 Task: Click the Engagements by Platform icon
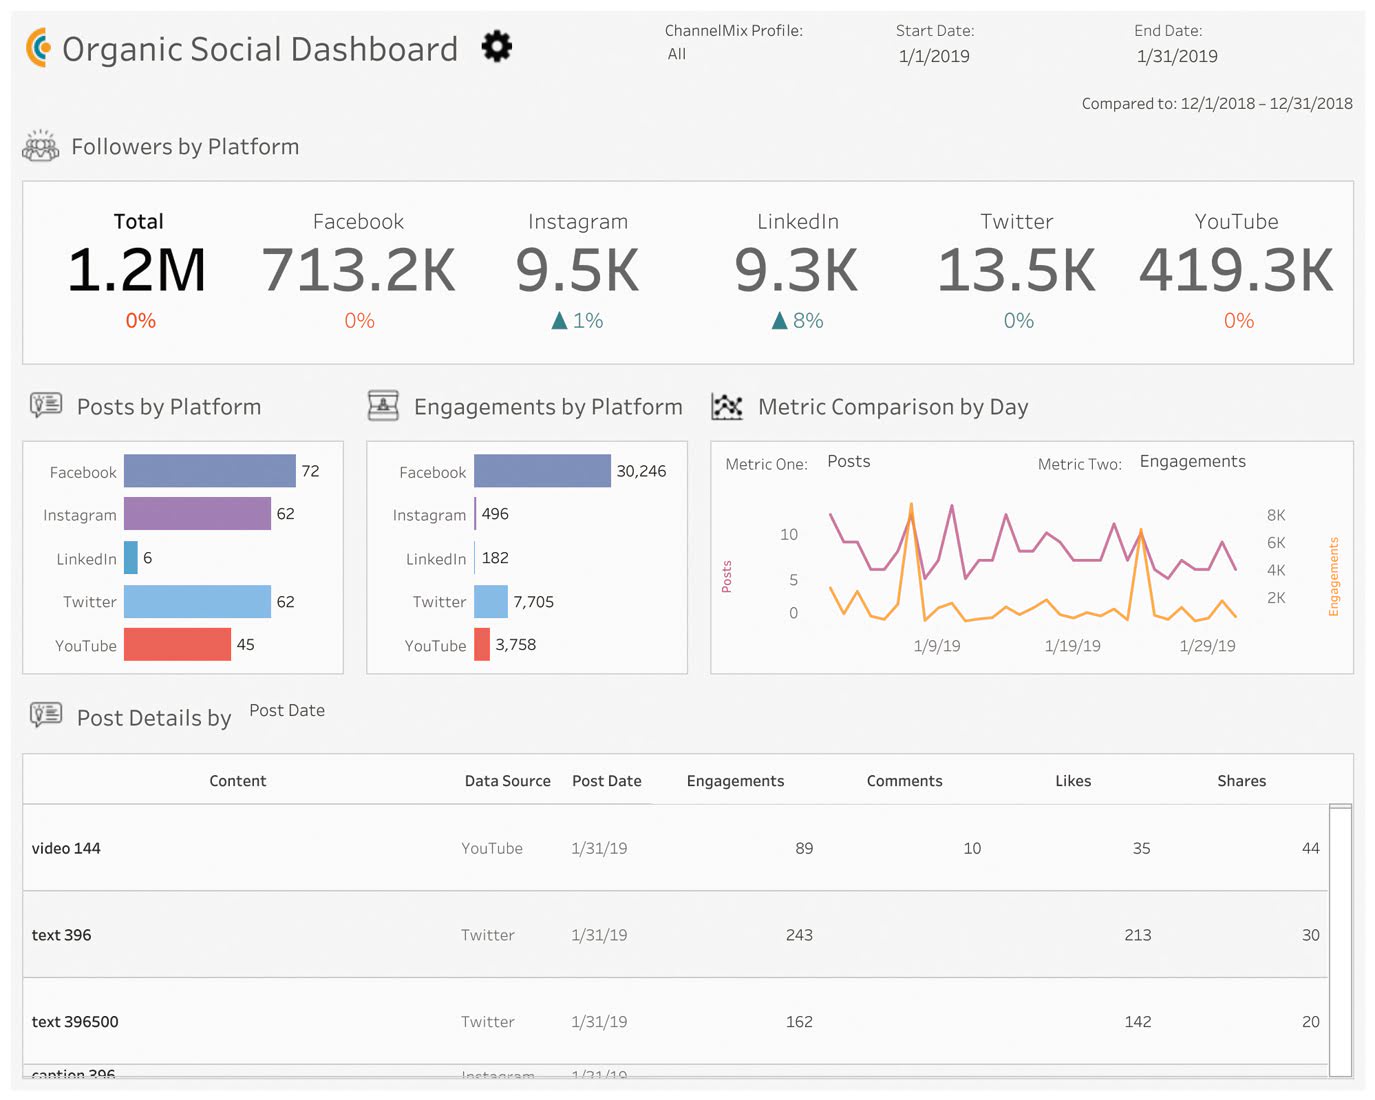(383, 405)
